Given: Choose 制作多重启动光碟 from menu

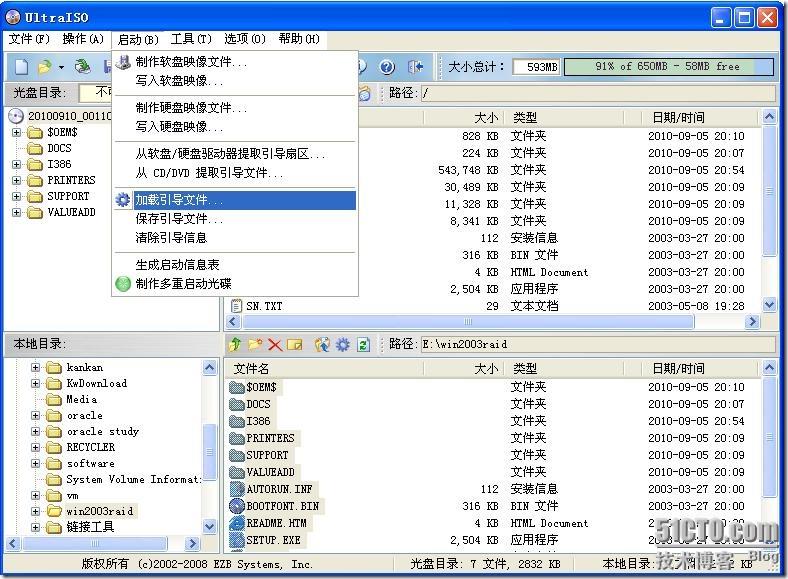Looking at the screenshot, I should (235, 283).
